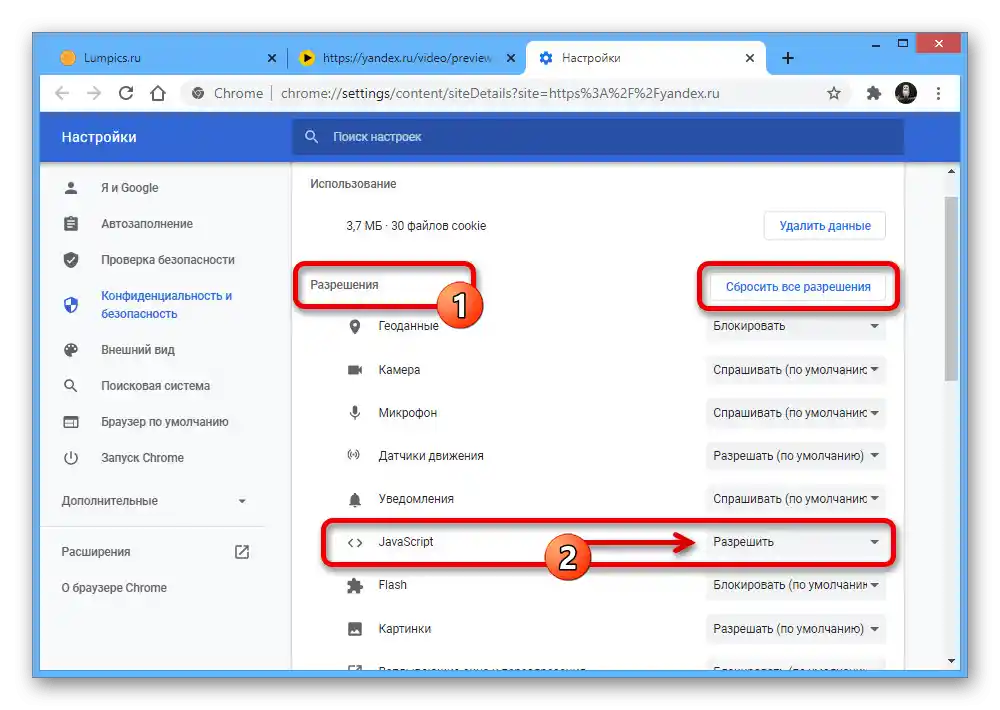
Task: Go back with the browser back arrow
Action: click(x=62, y=93)
